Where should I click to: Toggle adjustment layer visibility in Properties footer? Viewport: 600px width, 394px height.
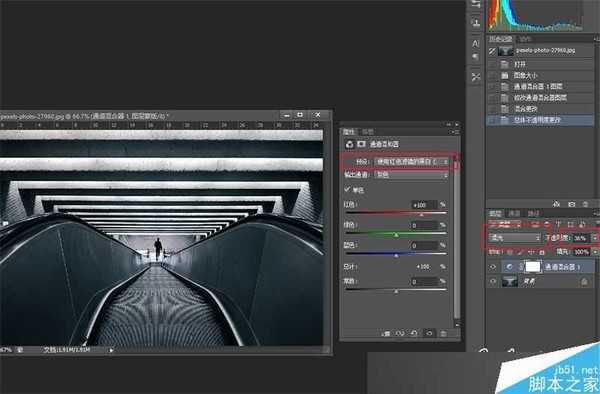pyautogui.click(x=429, y=334)
